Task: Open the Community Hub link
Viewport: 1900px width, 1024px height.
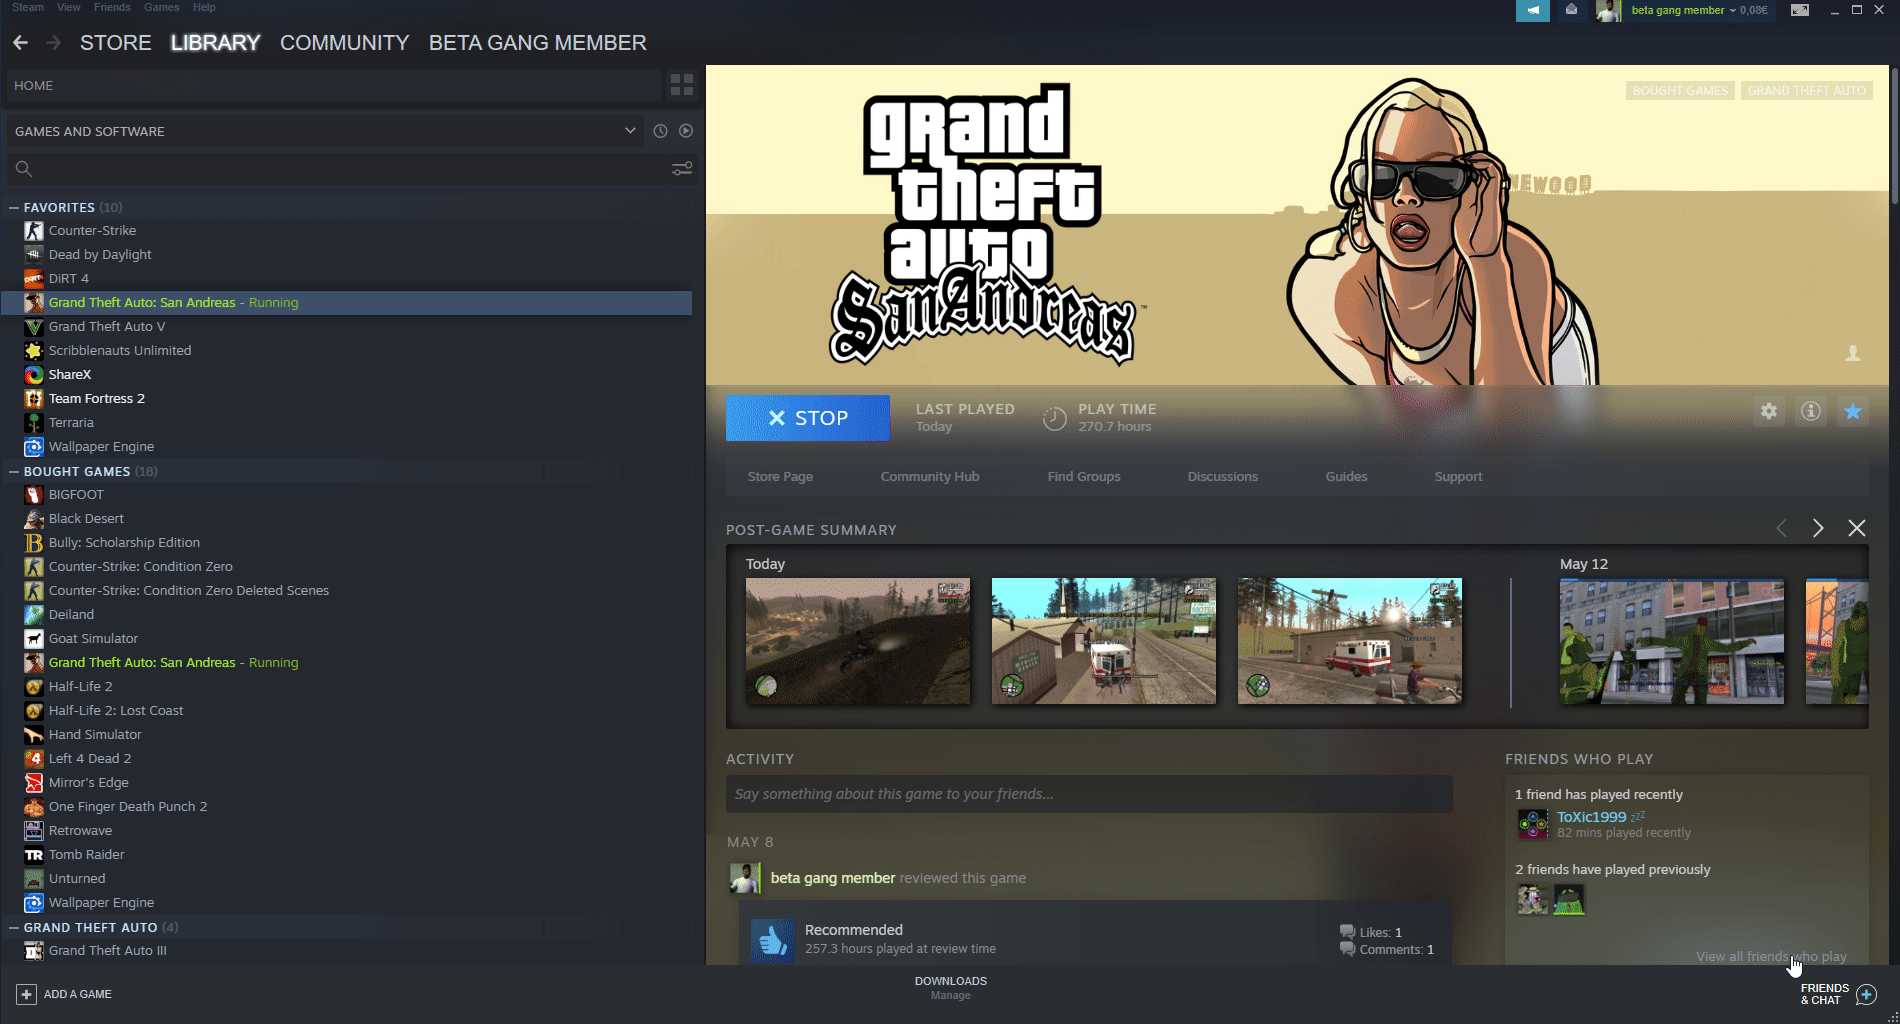Action: pyautogui.click(x=930, y=477)
